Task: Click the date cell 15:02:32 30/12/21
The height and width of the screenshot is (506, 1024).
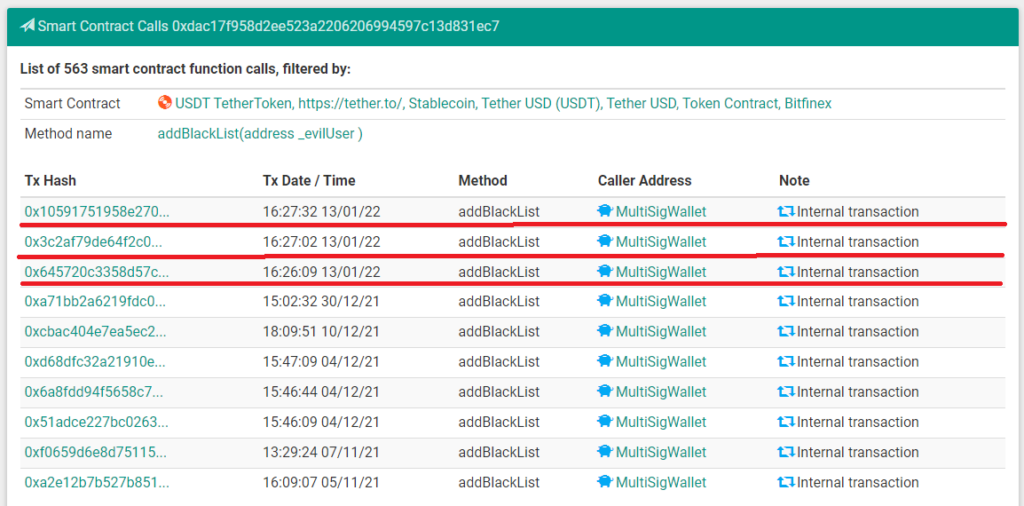Action: coord(321,302)
